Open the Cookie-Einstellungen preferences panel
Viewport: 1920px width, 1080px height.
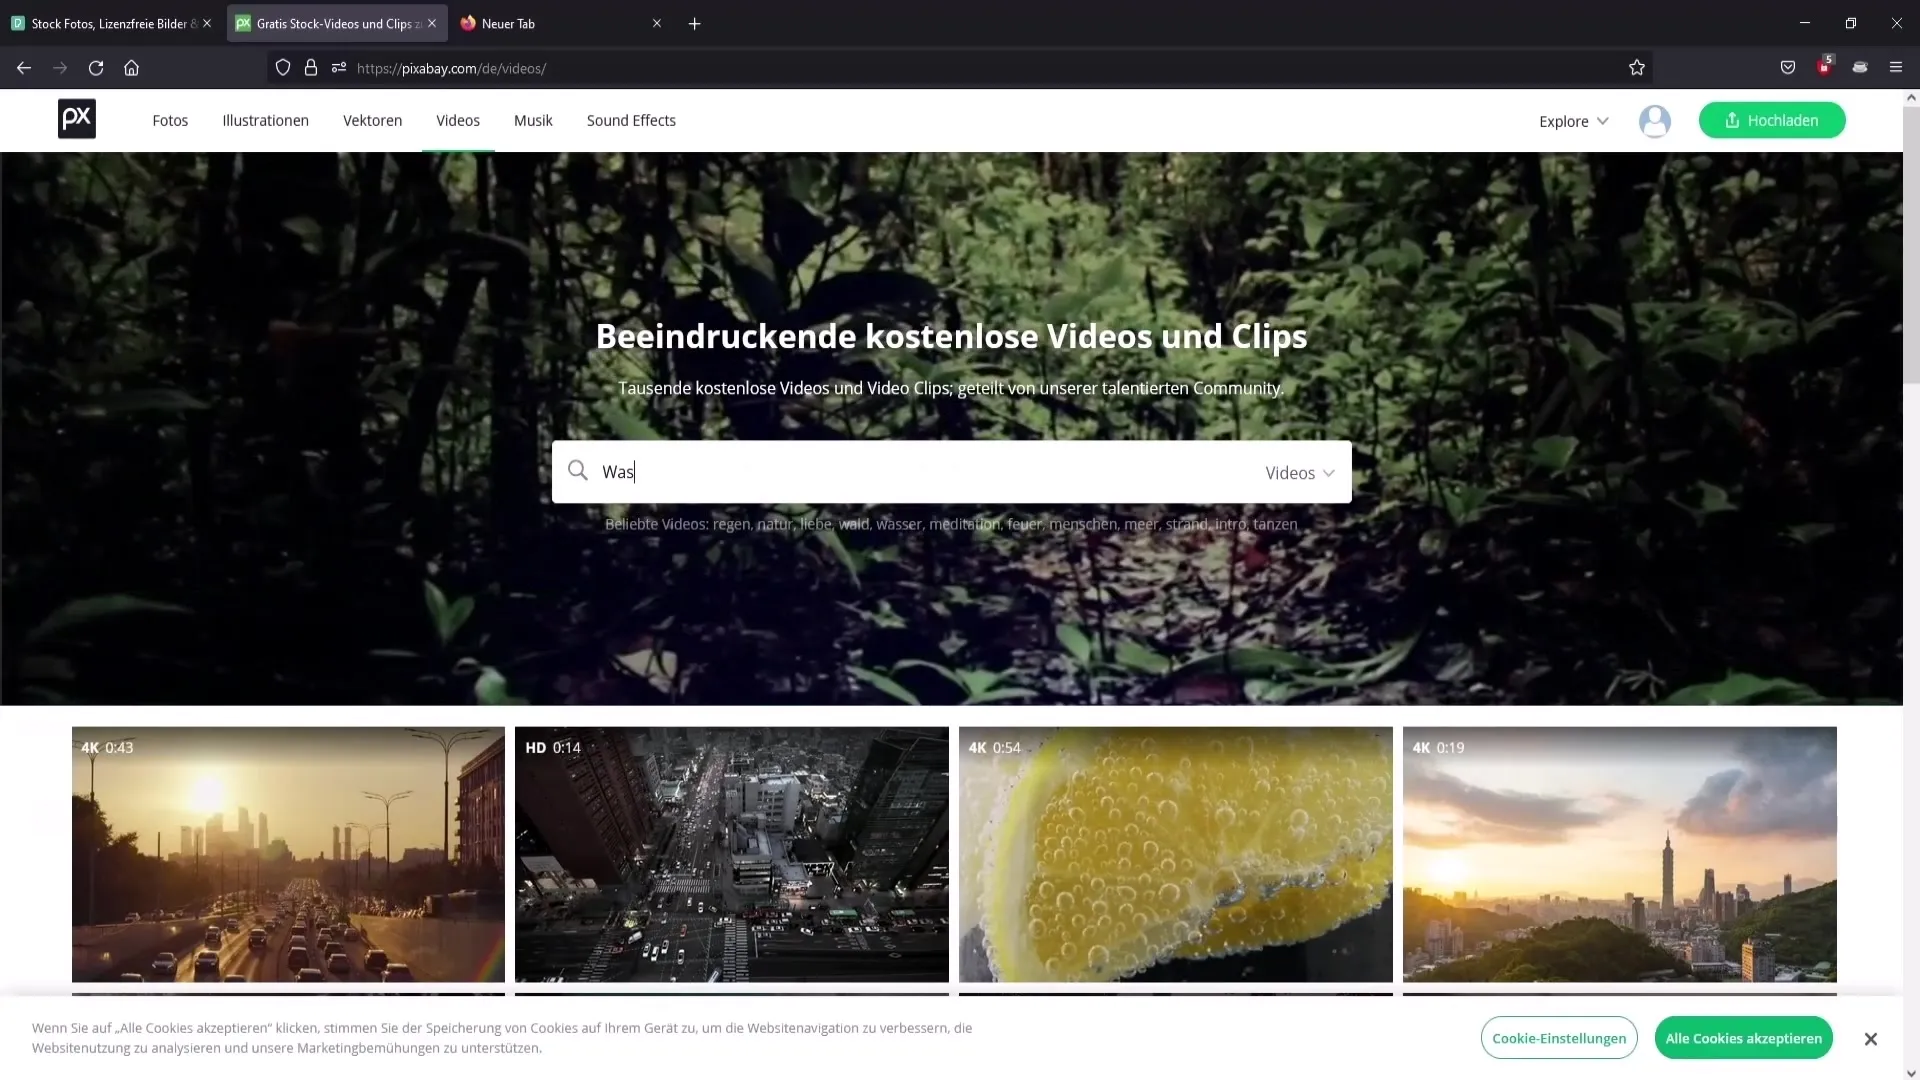point(1559,1038)
